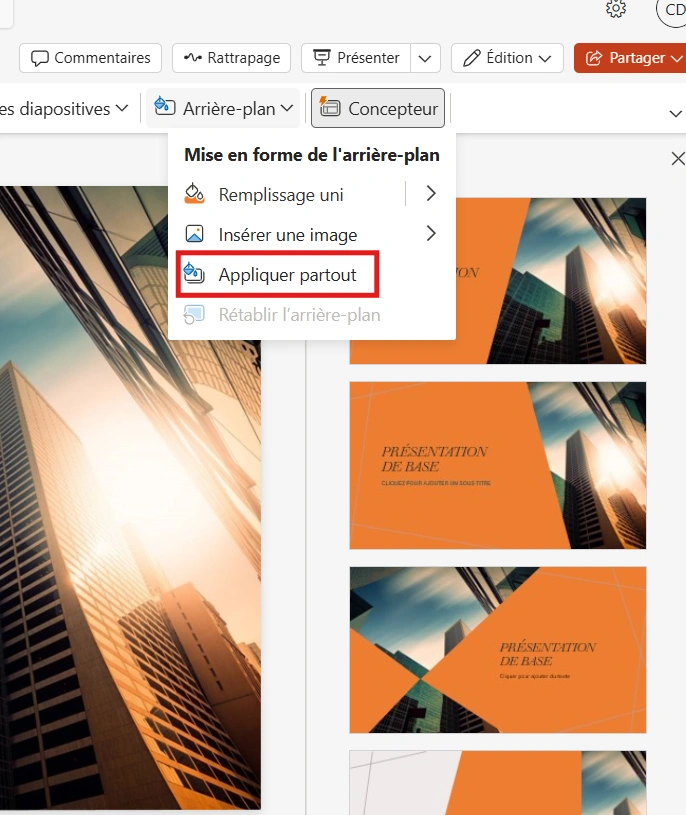Open the Commentaires pane

(91, 58)
